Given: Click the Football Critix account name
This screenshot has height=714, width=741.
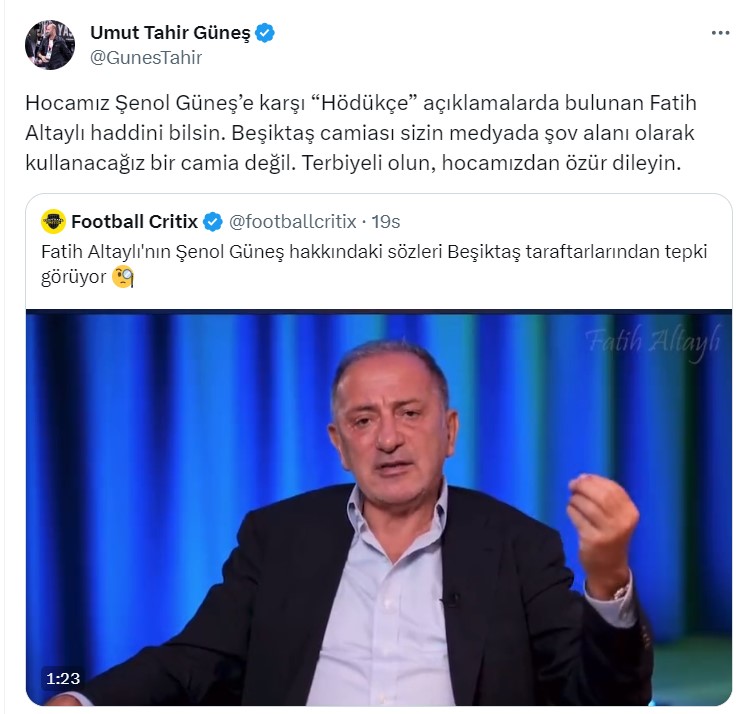Looking at the screenshot, I should click(135, 221).
